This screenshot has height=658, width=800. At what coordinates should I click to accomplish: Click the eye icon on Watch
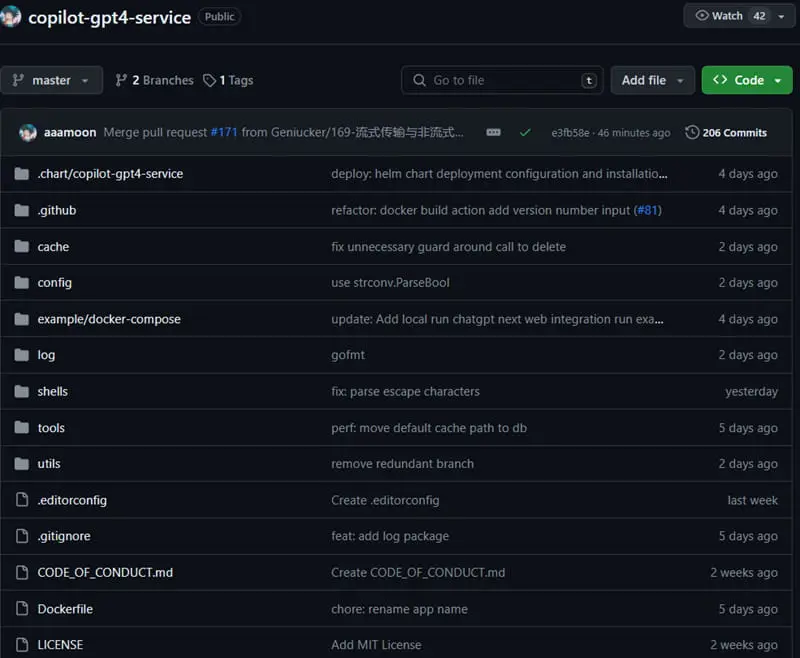[x=702, y=16]
